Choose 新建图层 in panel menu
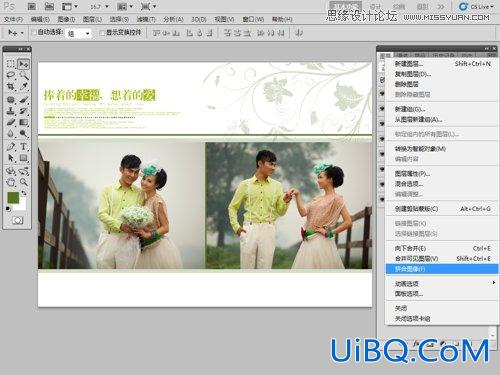The height and width of the screenshot is (375, 500). 442,63
